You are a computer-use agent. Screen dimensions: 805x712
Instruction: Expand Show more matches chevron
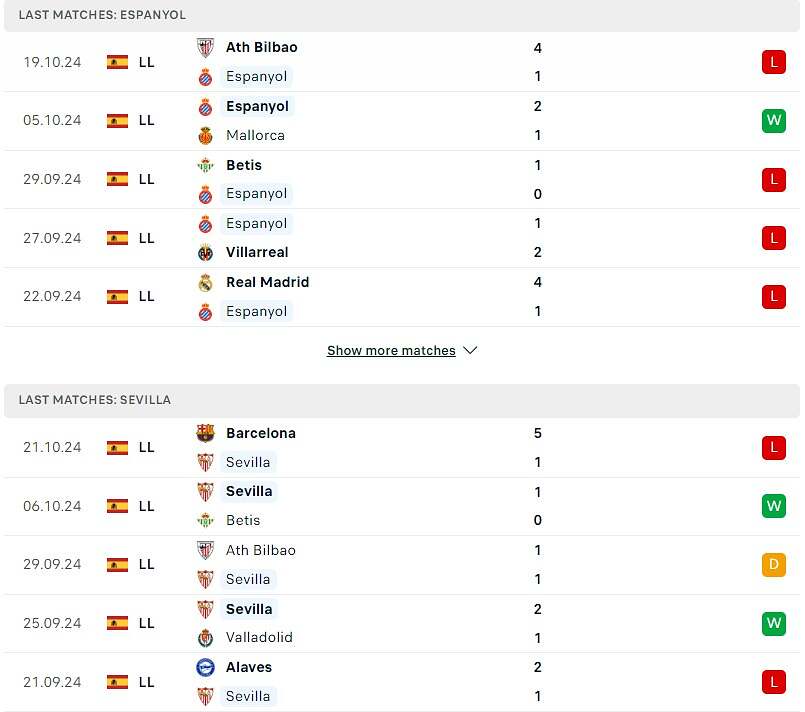click(x=470, y=351)
